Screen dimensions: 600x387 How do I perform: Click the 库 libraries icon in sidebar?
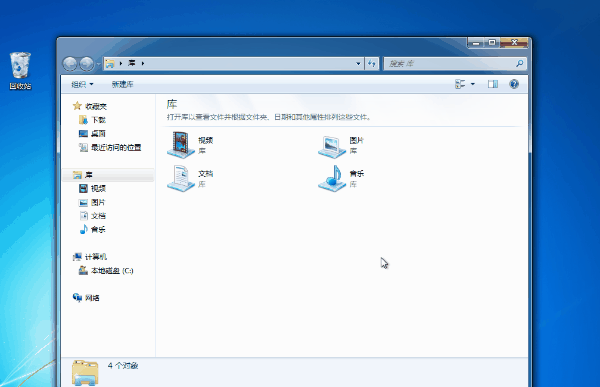tap(77, 175)
